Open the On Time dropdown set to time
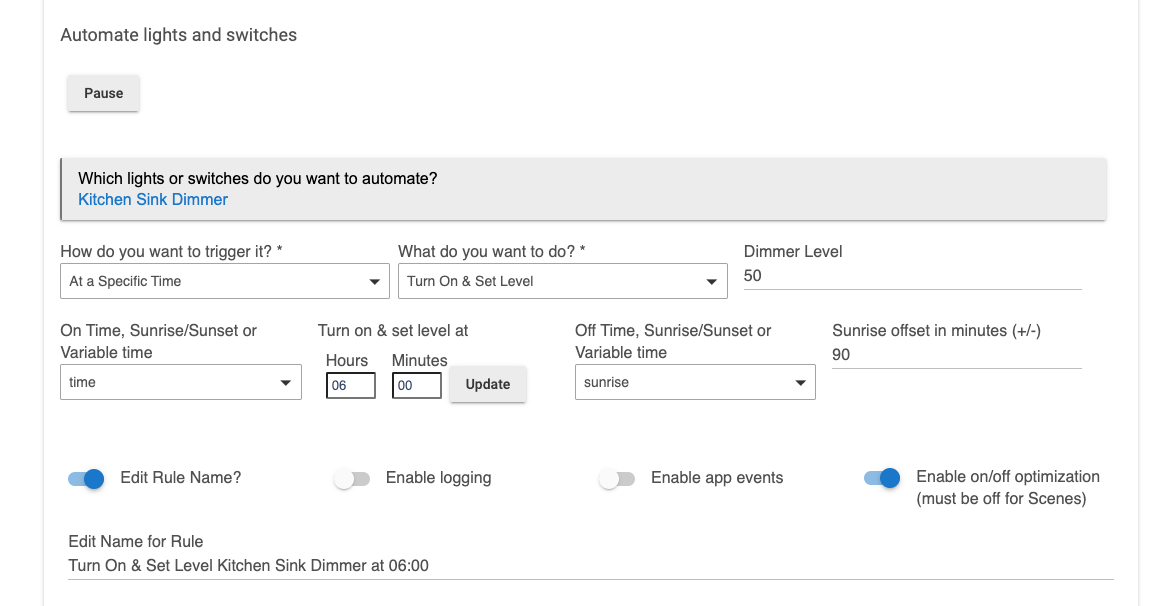This screenshot has width=1159, height=606. click(x=181, y=382)
